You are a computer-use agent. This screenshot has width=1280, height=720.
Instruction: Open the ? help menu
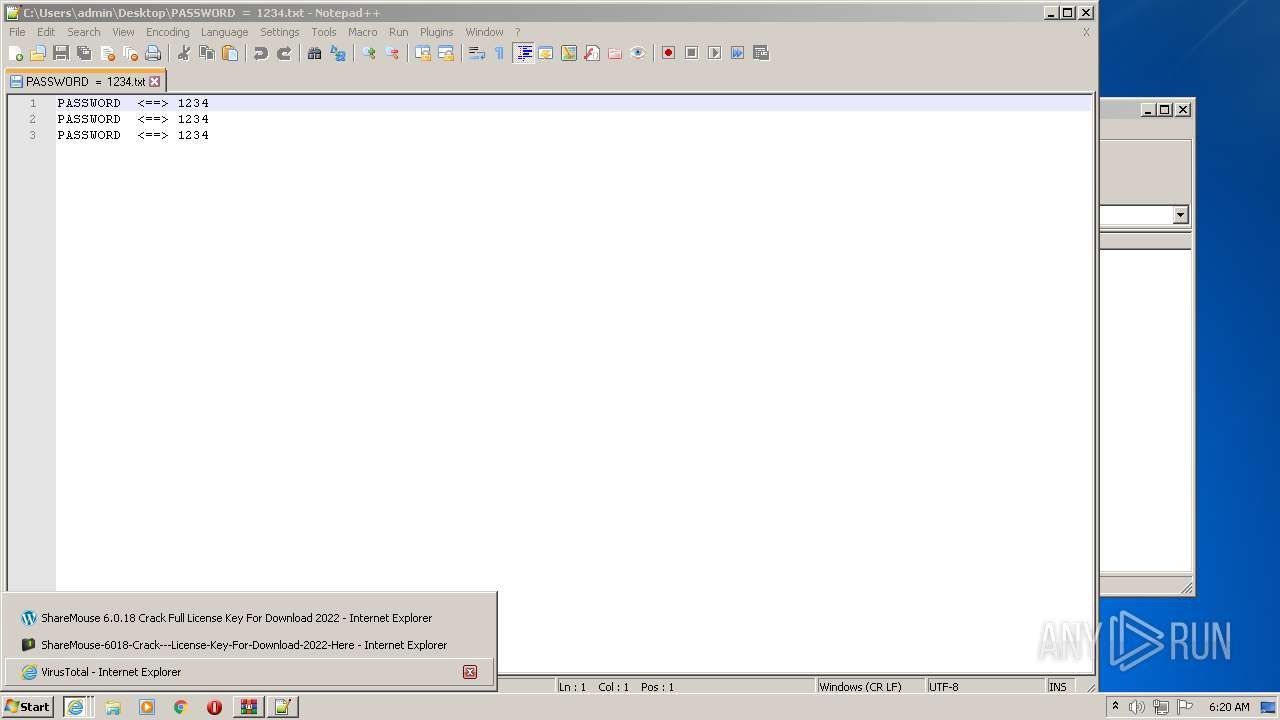[x=517, y=32]
